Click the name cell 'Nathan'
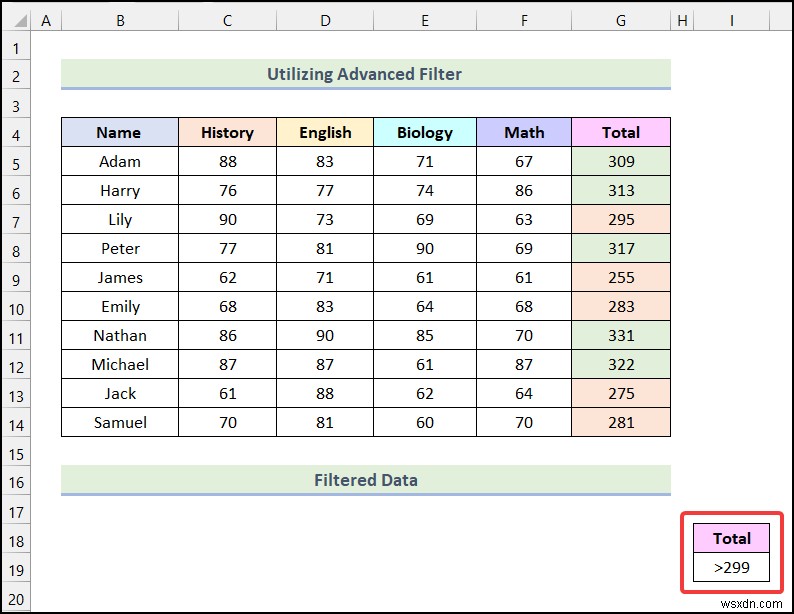 pos(120,335)
